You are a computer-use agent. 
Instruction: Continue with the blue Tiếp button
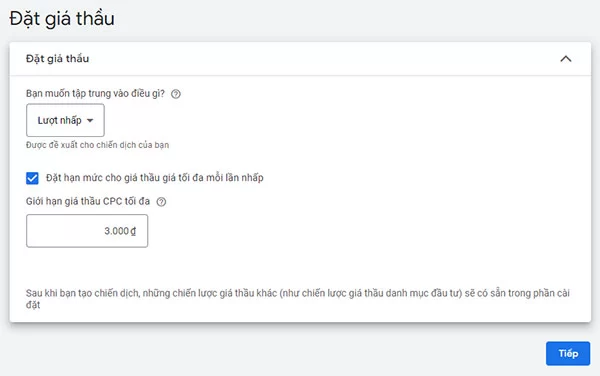568,353
